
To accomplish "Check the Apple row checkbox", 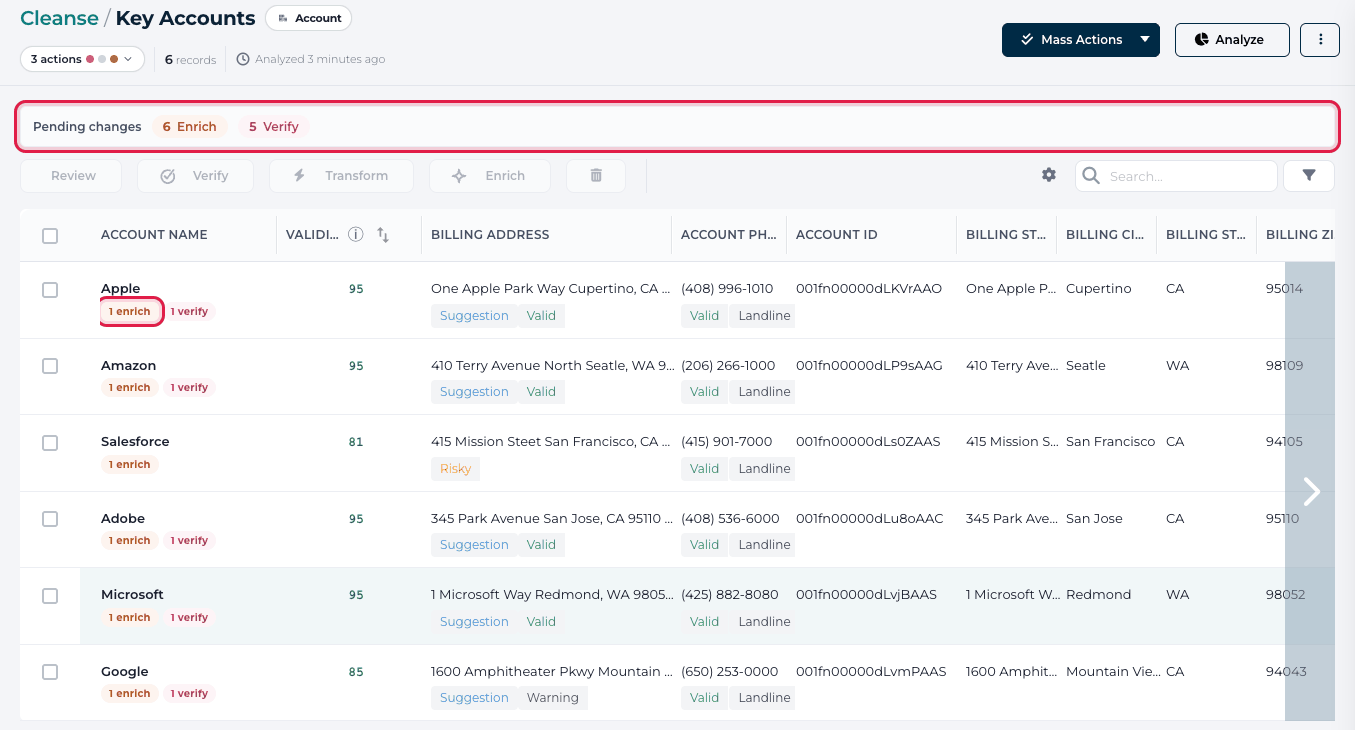I will [50, 290].
